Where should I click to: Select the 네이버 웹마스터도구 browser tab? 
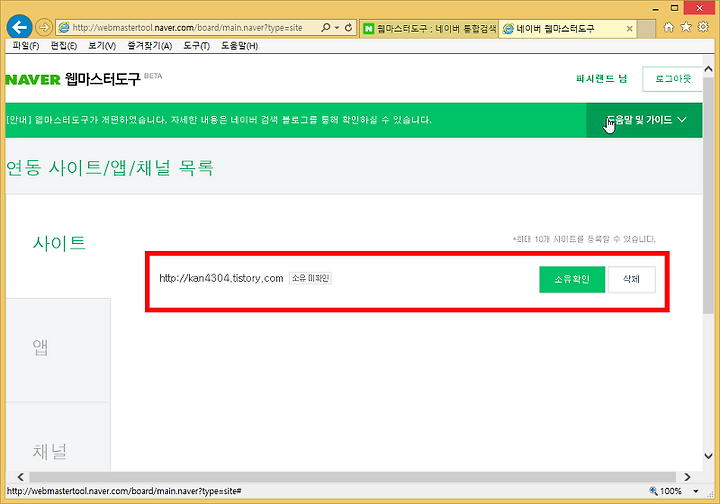(x=568, y=28)
